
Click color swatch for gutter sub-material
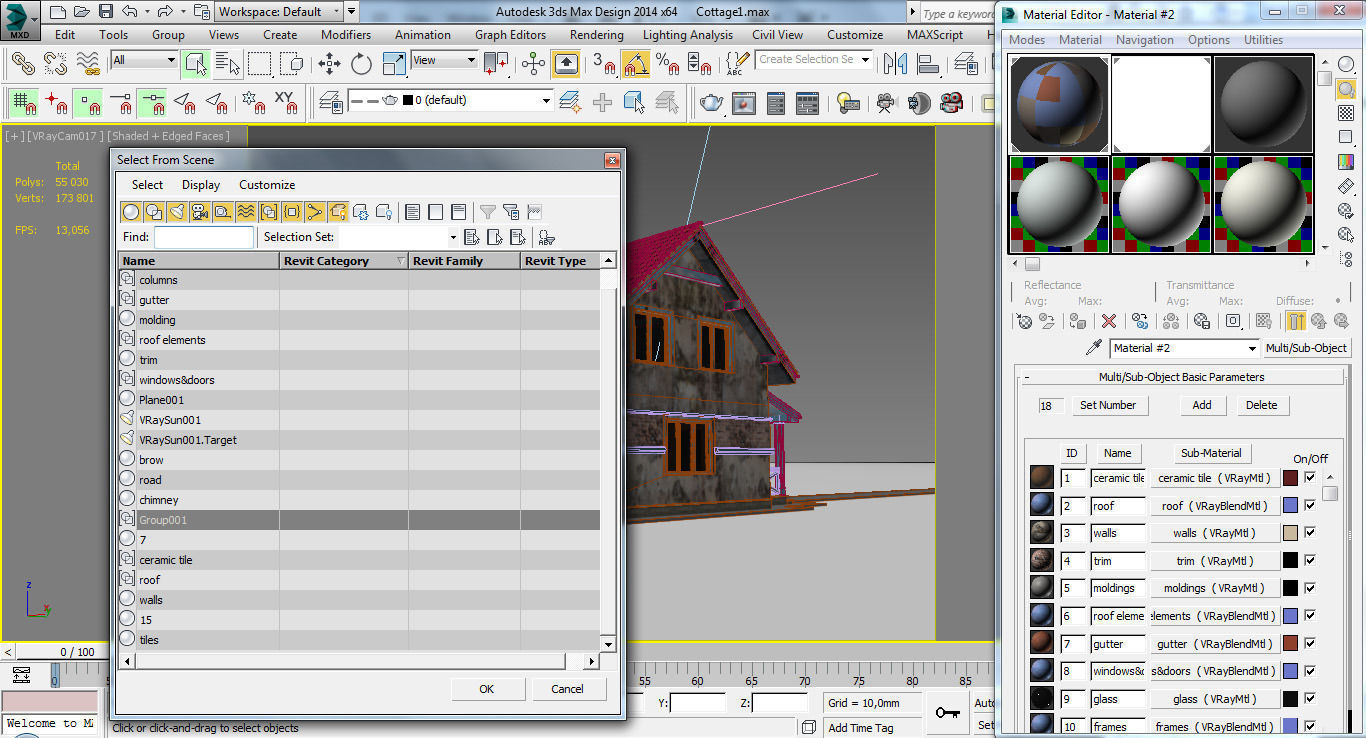point(1290,644)
